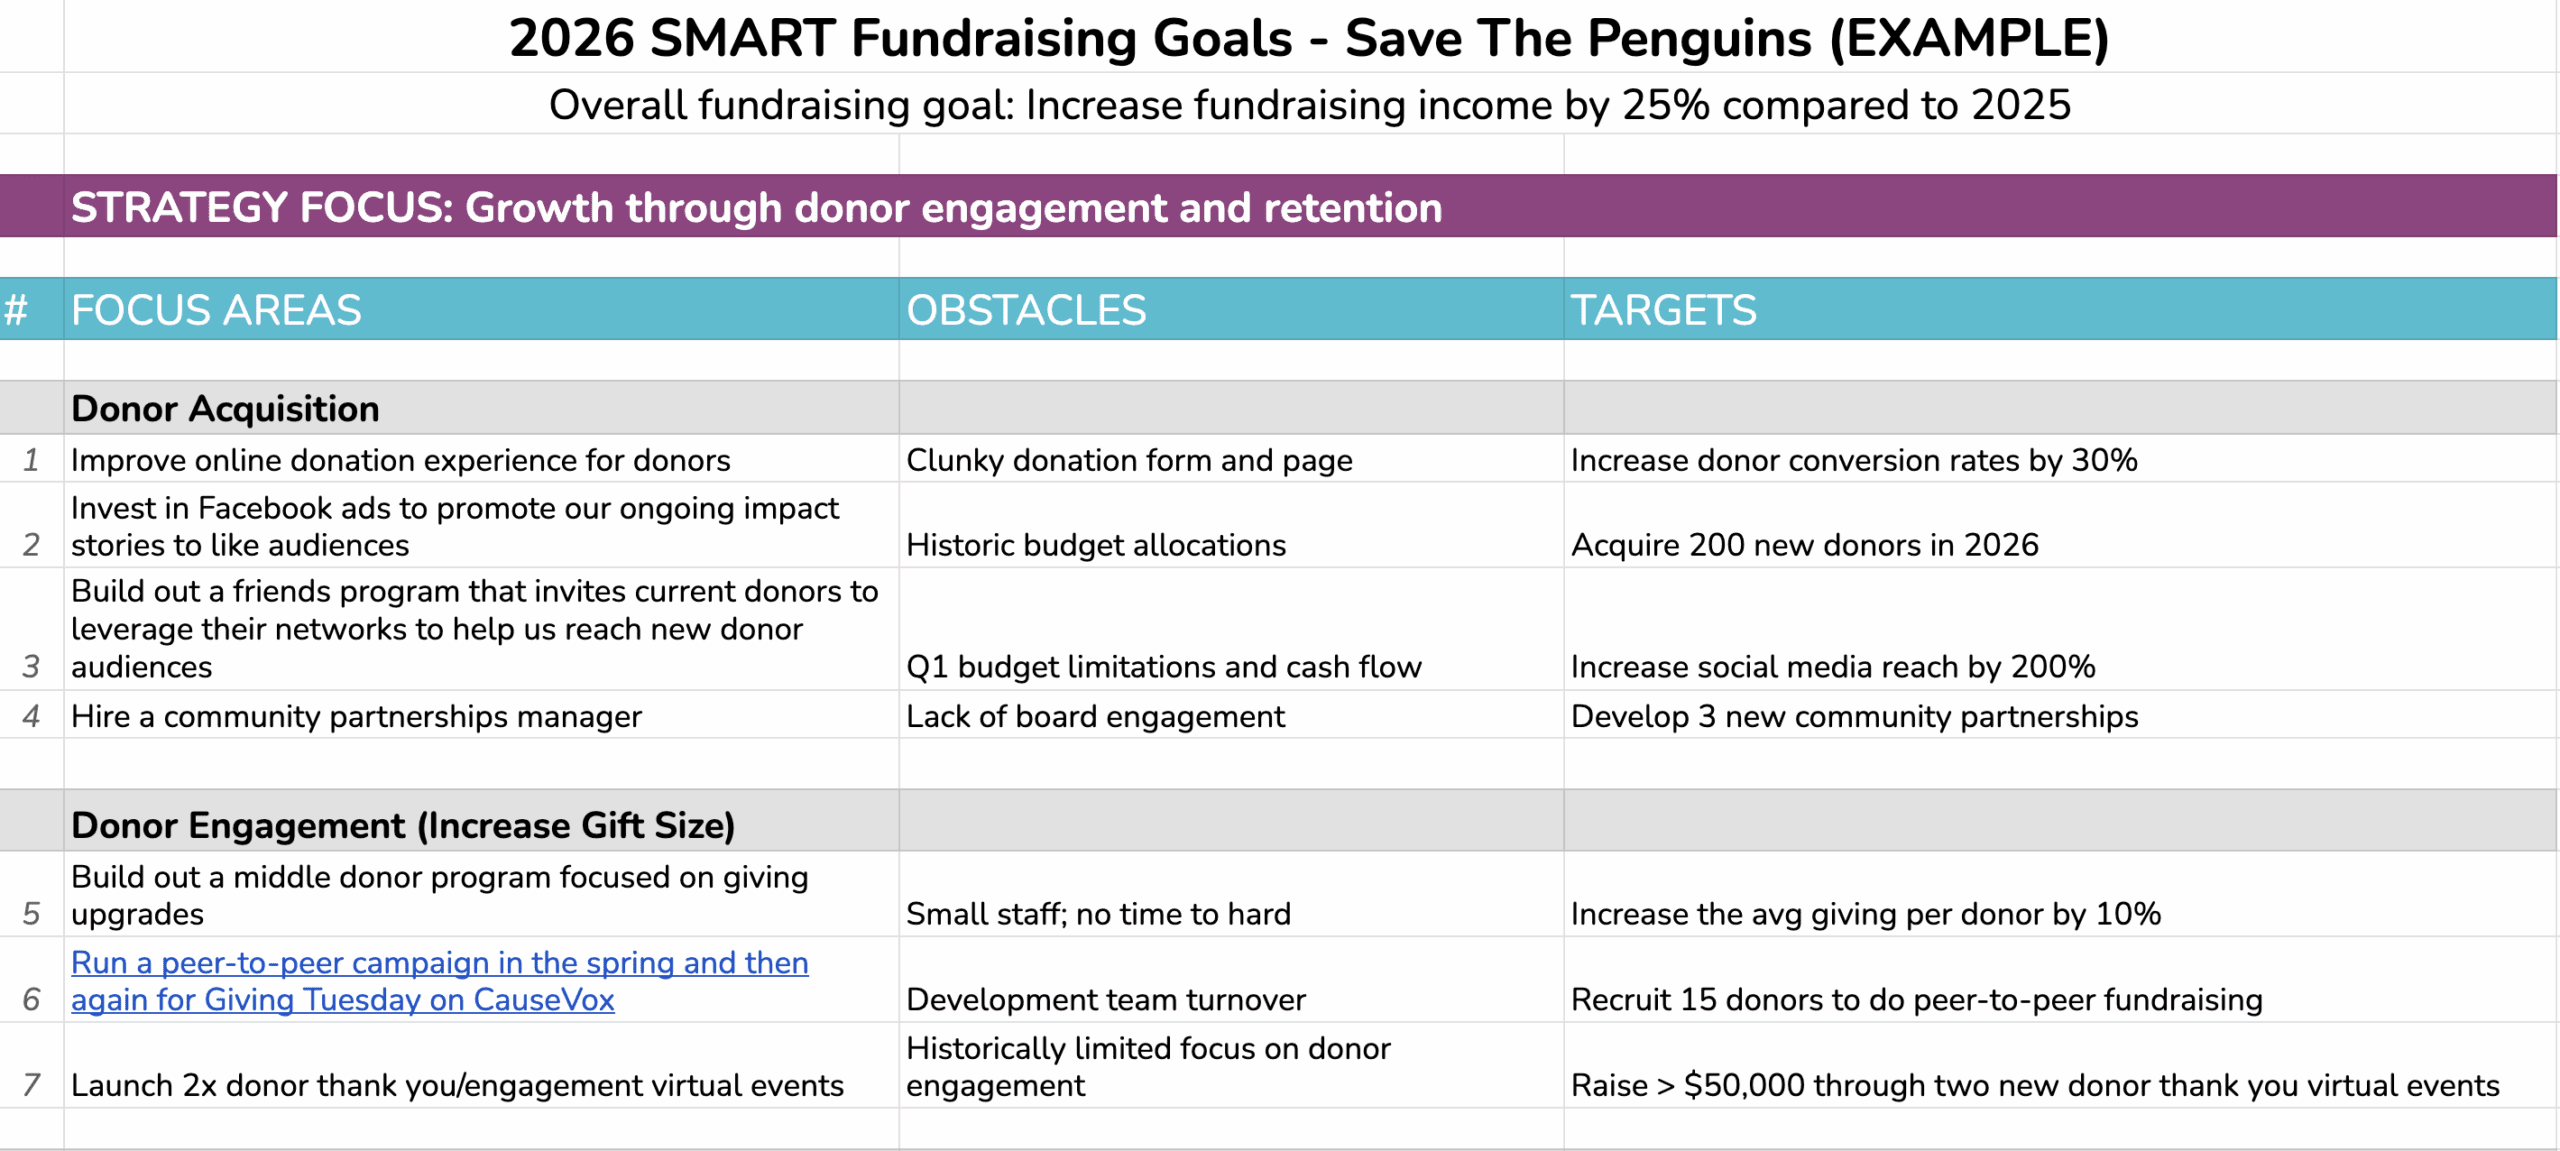Select the Donor Engagement (Increase Gift Size) heading
Viewport: 2560px width, 1151px height.
[403, 825]
